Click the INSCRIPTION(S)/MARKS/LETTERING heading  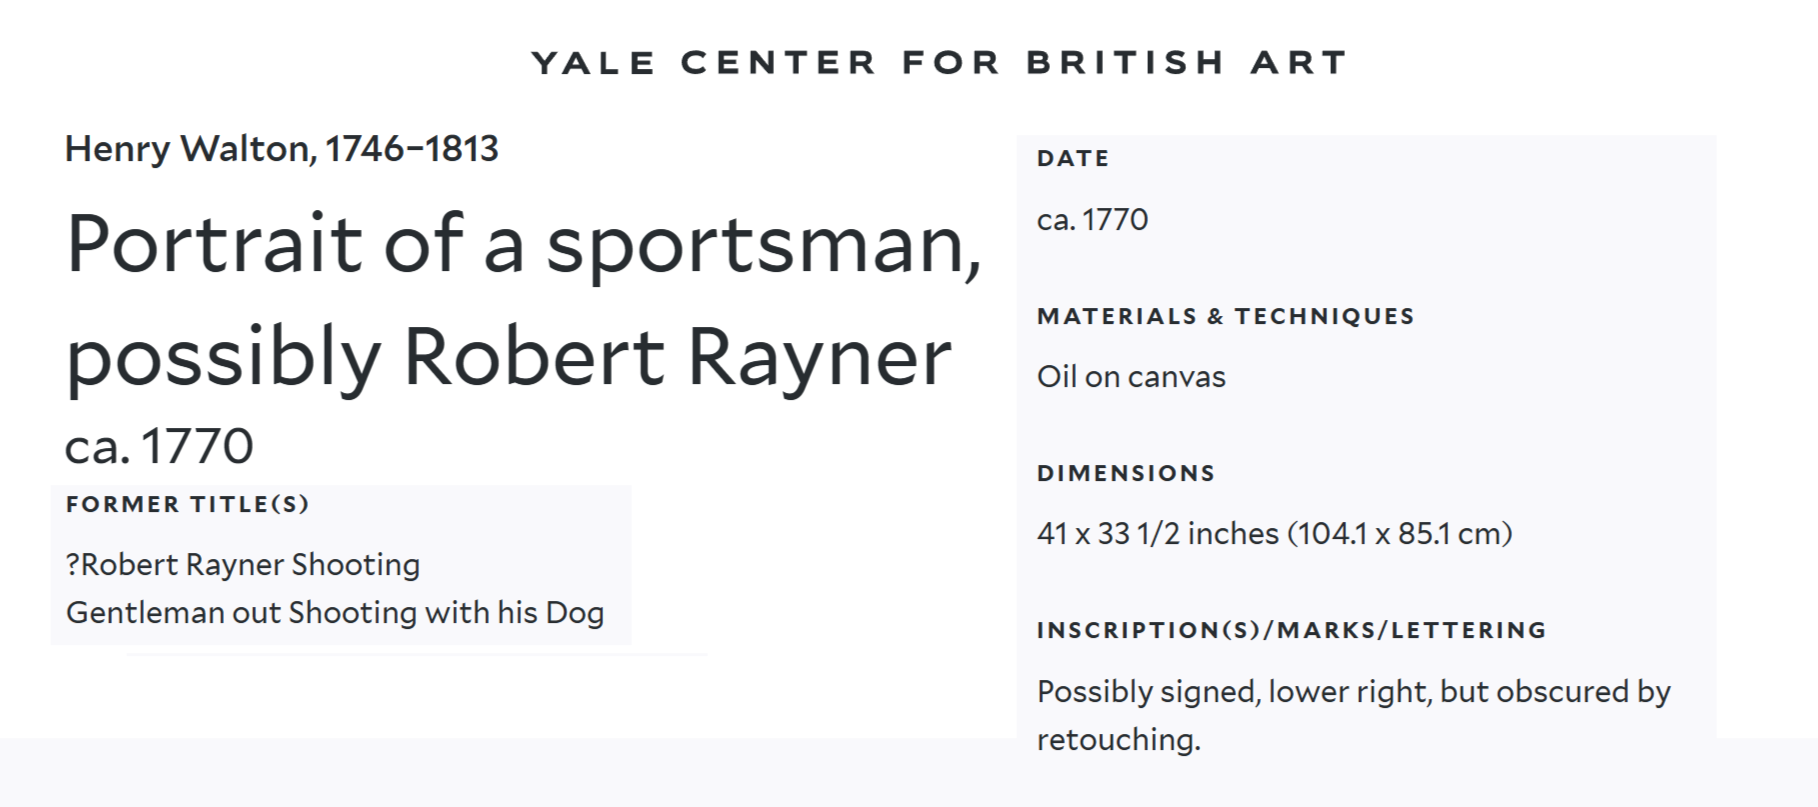[x=1291, y=630]
